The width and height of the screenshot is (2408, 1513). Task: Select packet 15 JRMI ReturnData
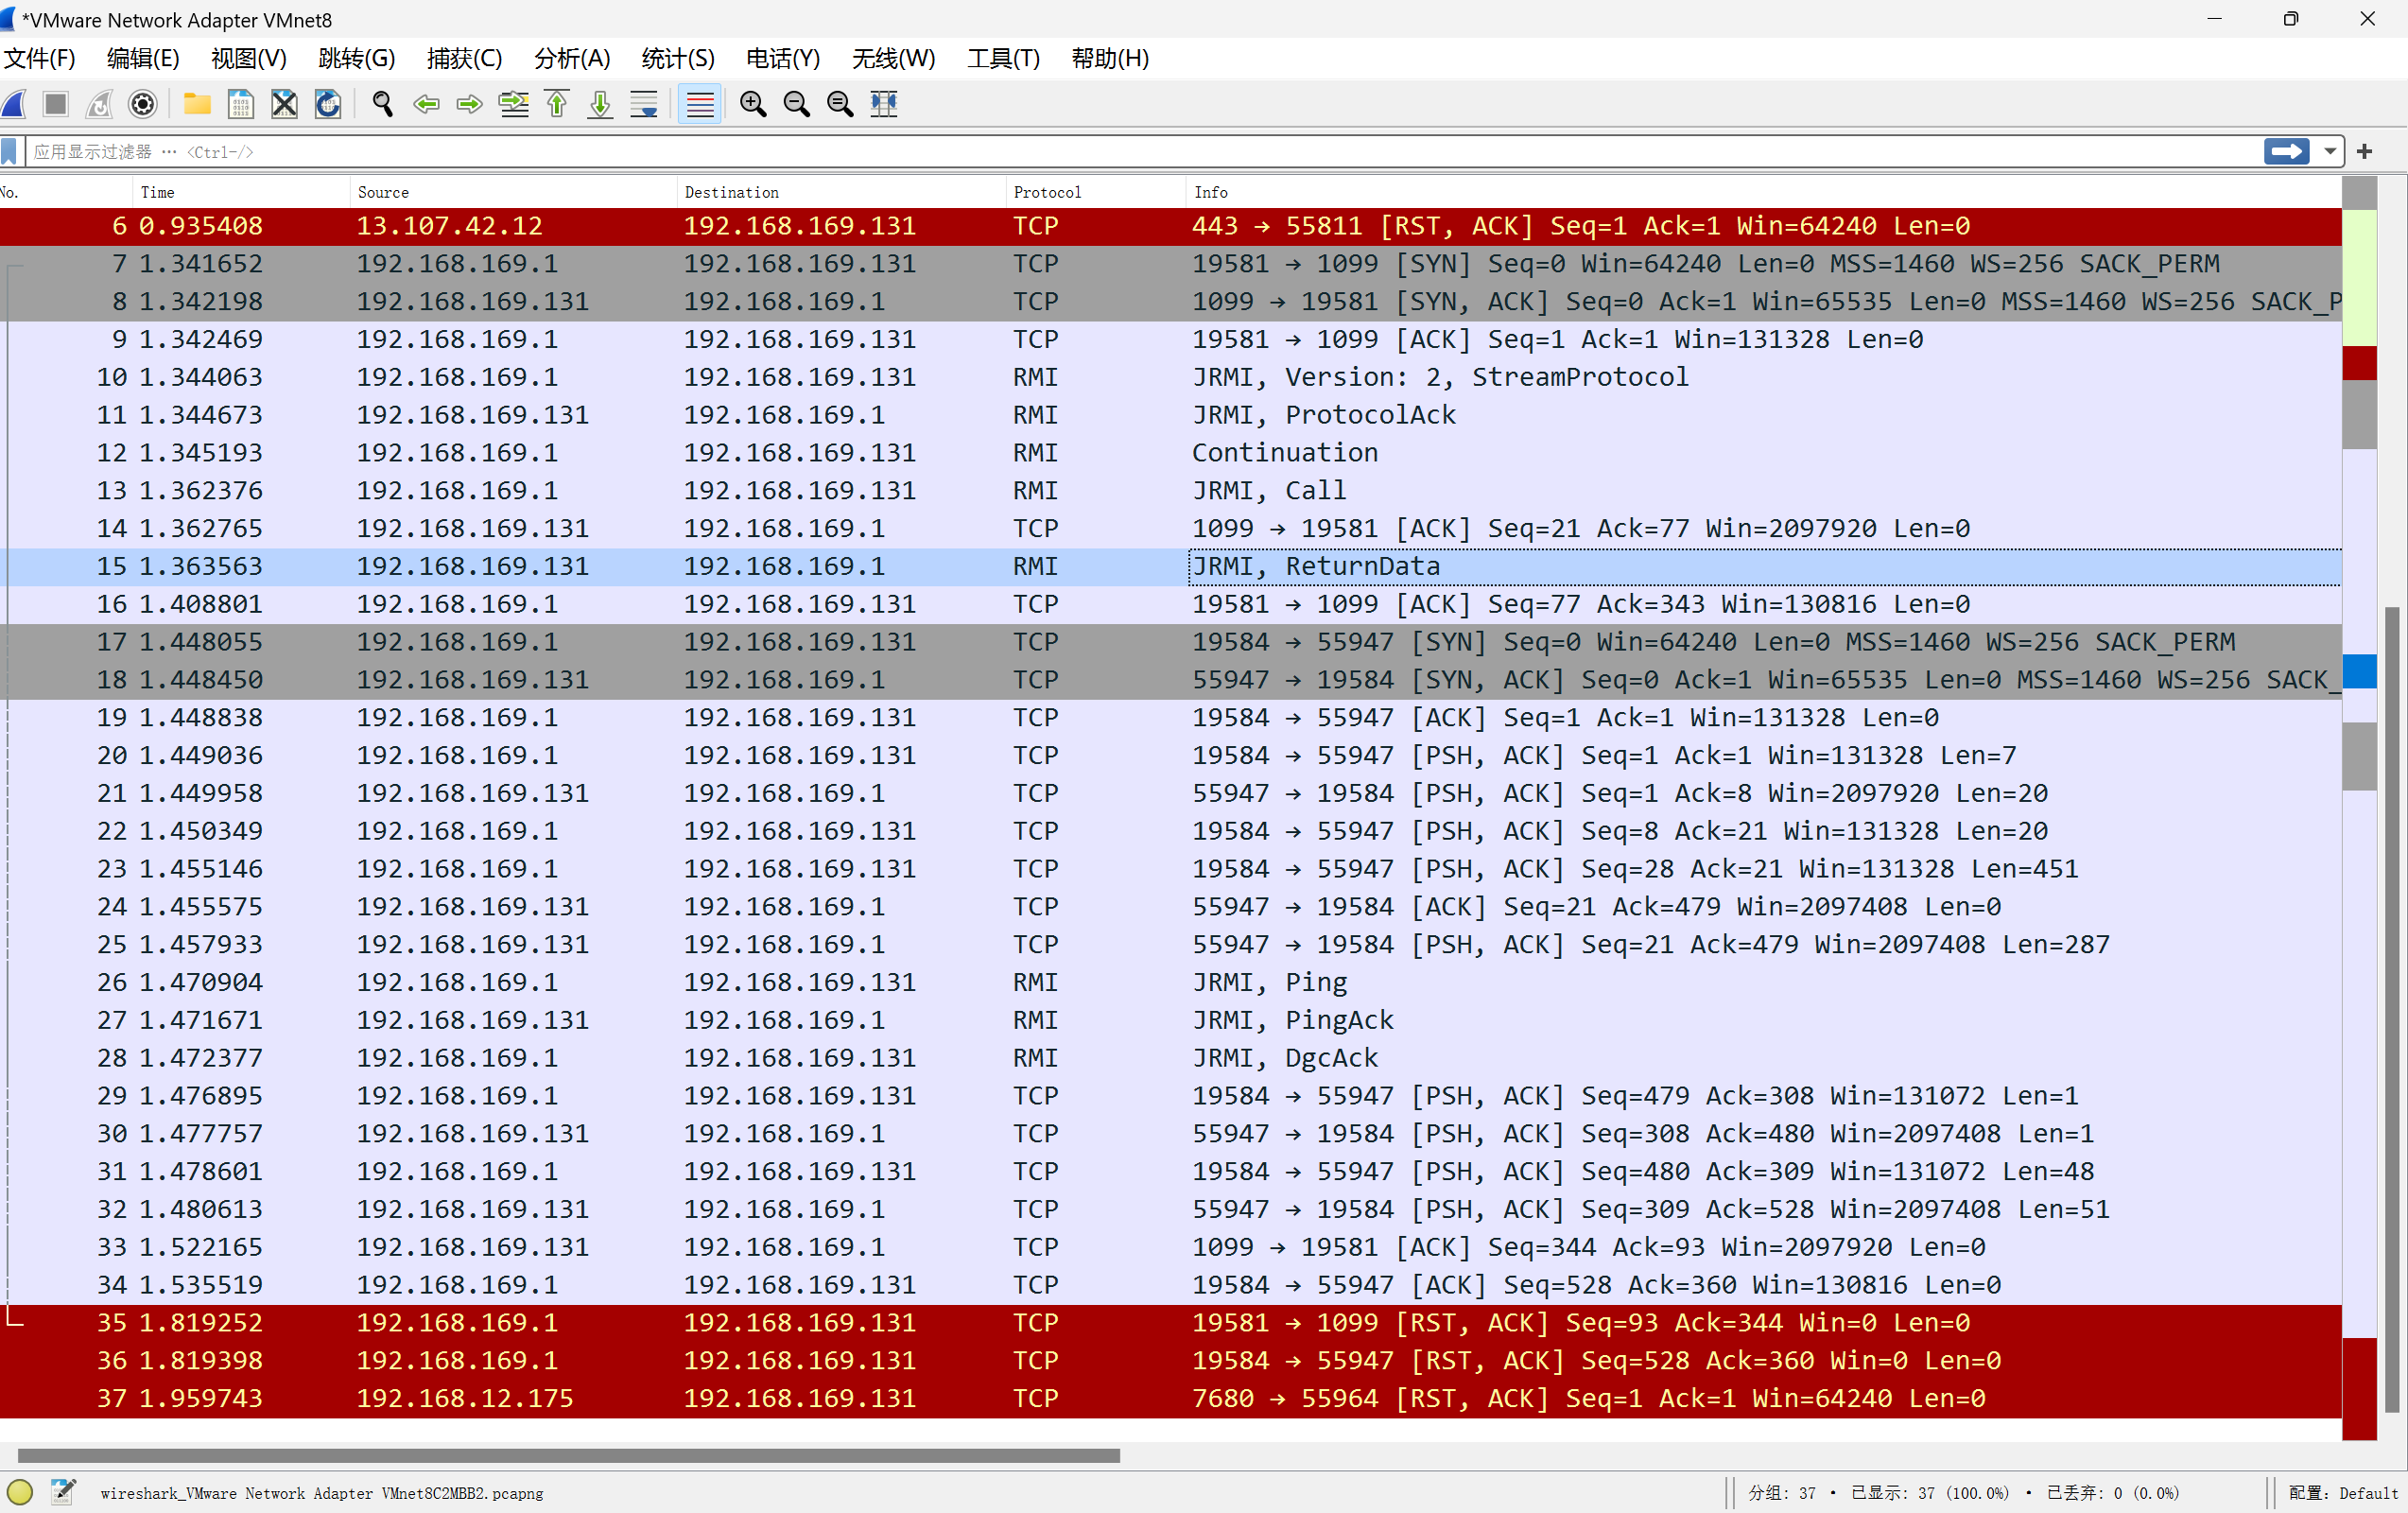pos(1170,566)
